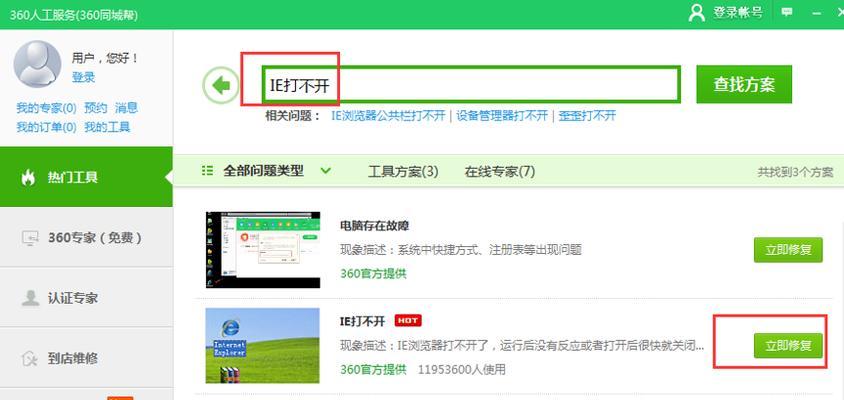Screen dimensions: 844x400
Task: Click the 全部问题类型 label
Action: [x=263, y=171]
